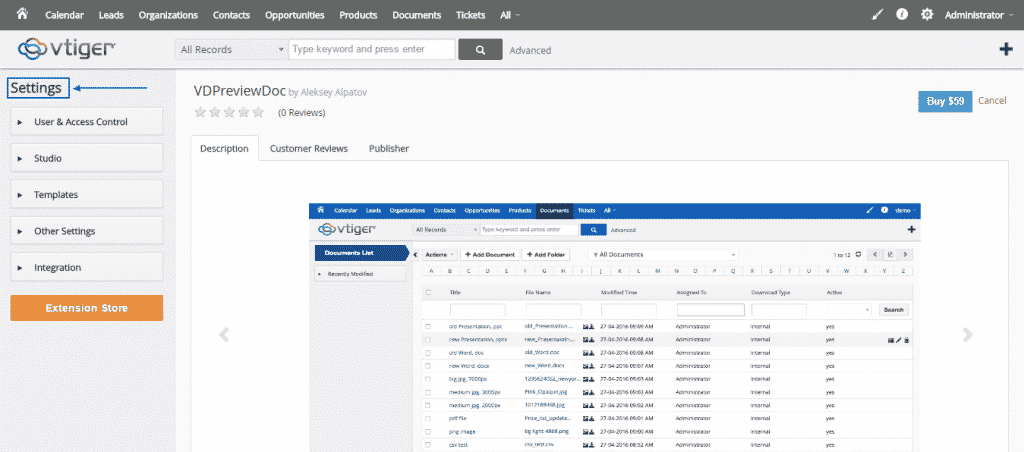Go to next screenshot with right arrow
This screenshot has height=452, width=1024.
(x=967, y=335)
